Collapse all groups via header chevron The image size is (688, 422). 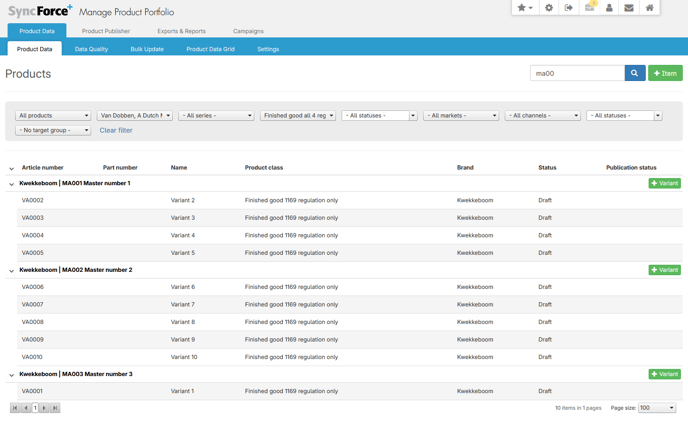11,168
